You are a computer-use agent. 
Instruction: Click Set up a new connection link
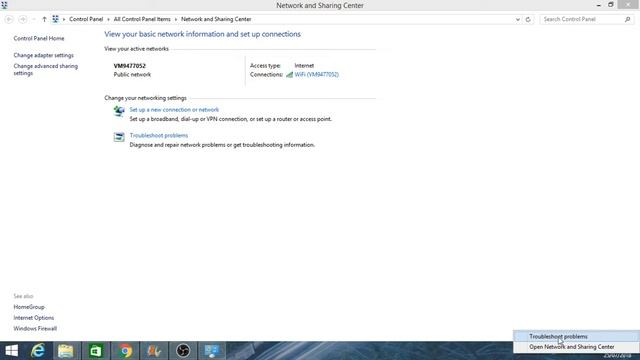[174, 110]
